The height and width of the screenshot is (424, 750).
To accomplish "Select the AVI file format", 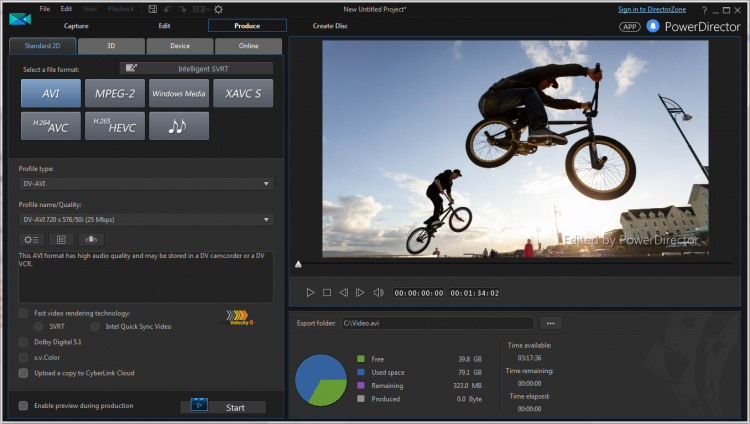I will 51,93.
